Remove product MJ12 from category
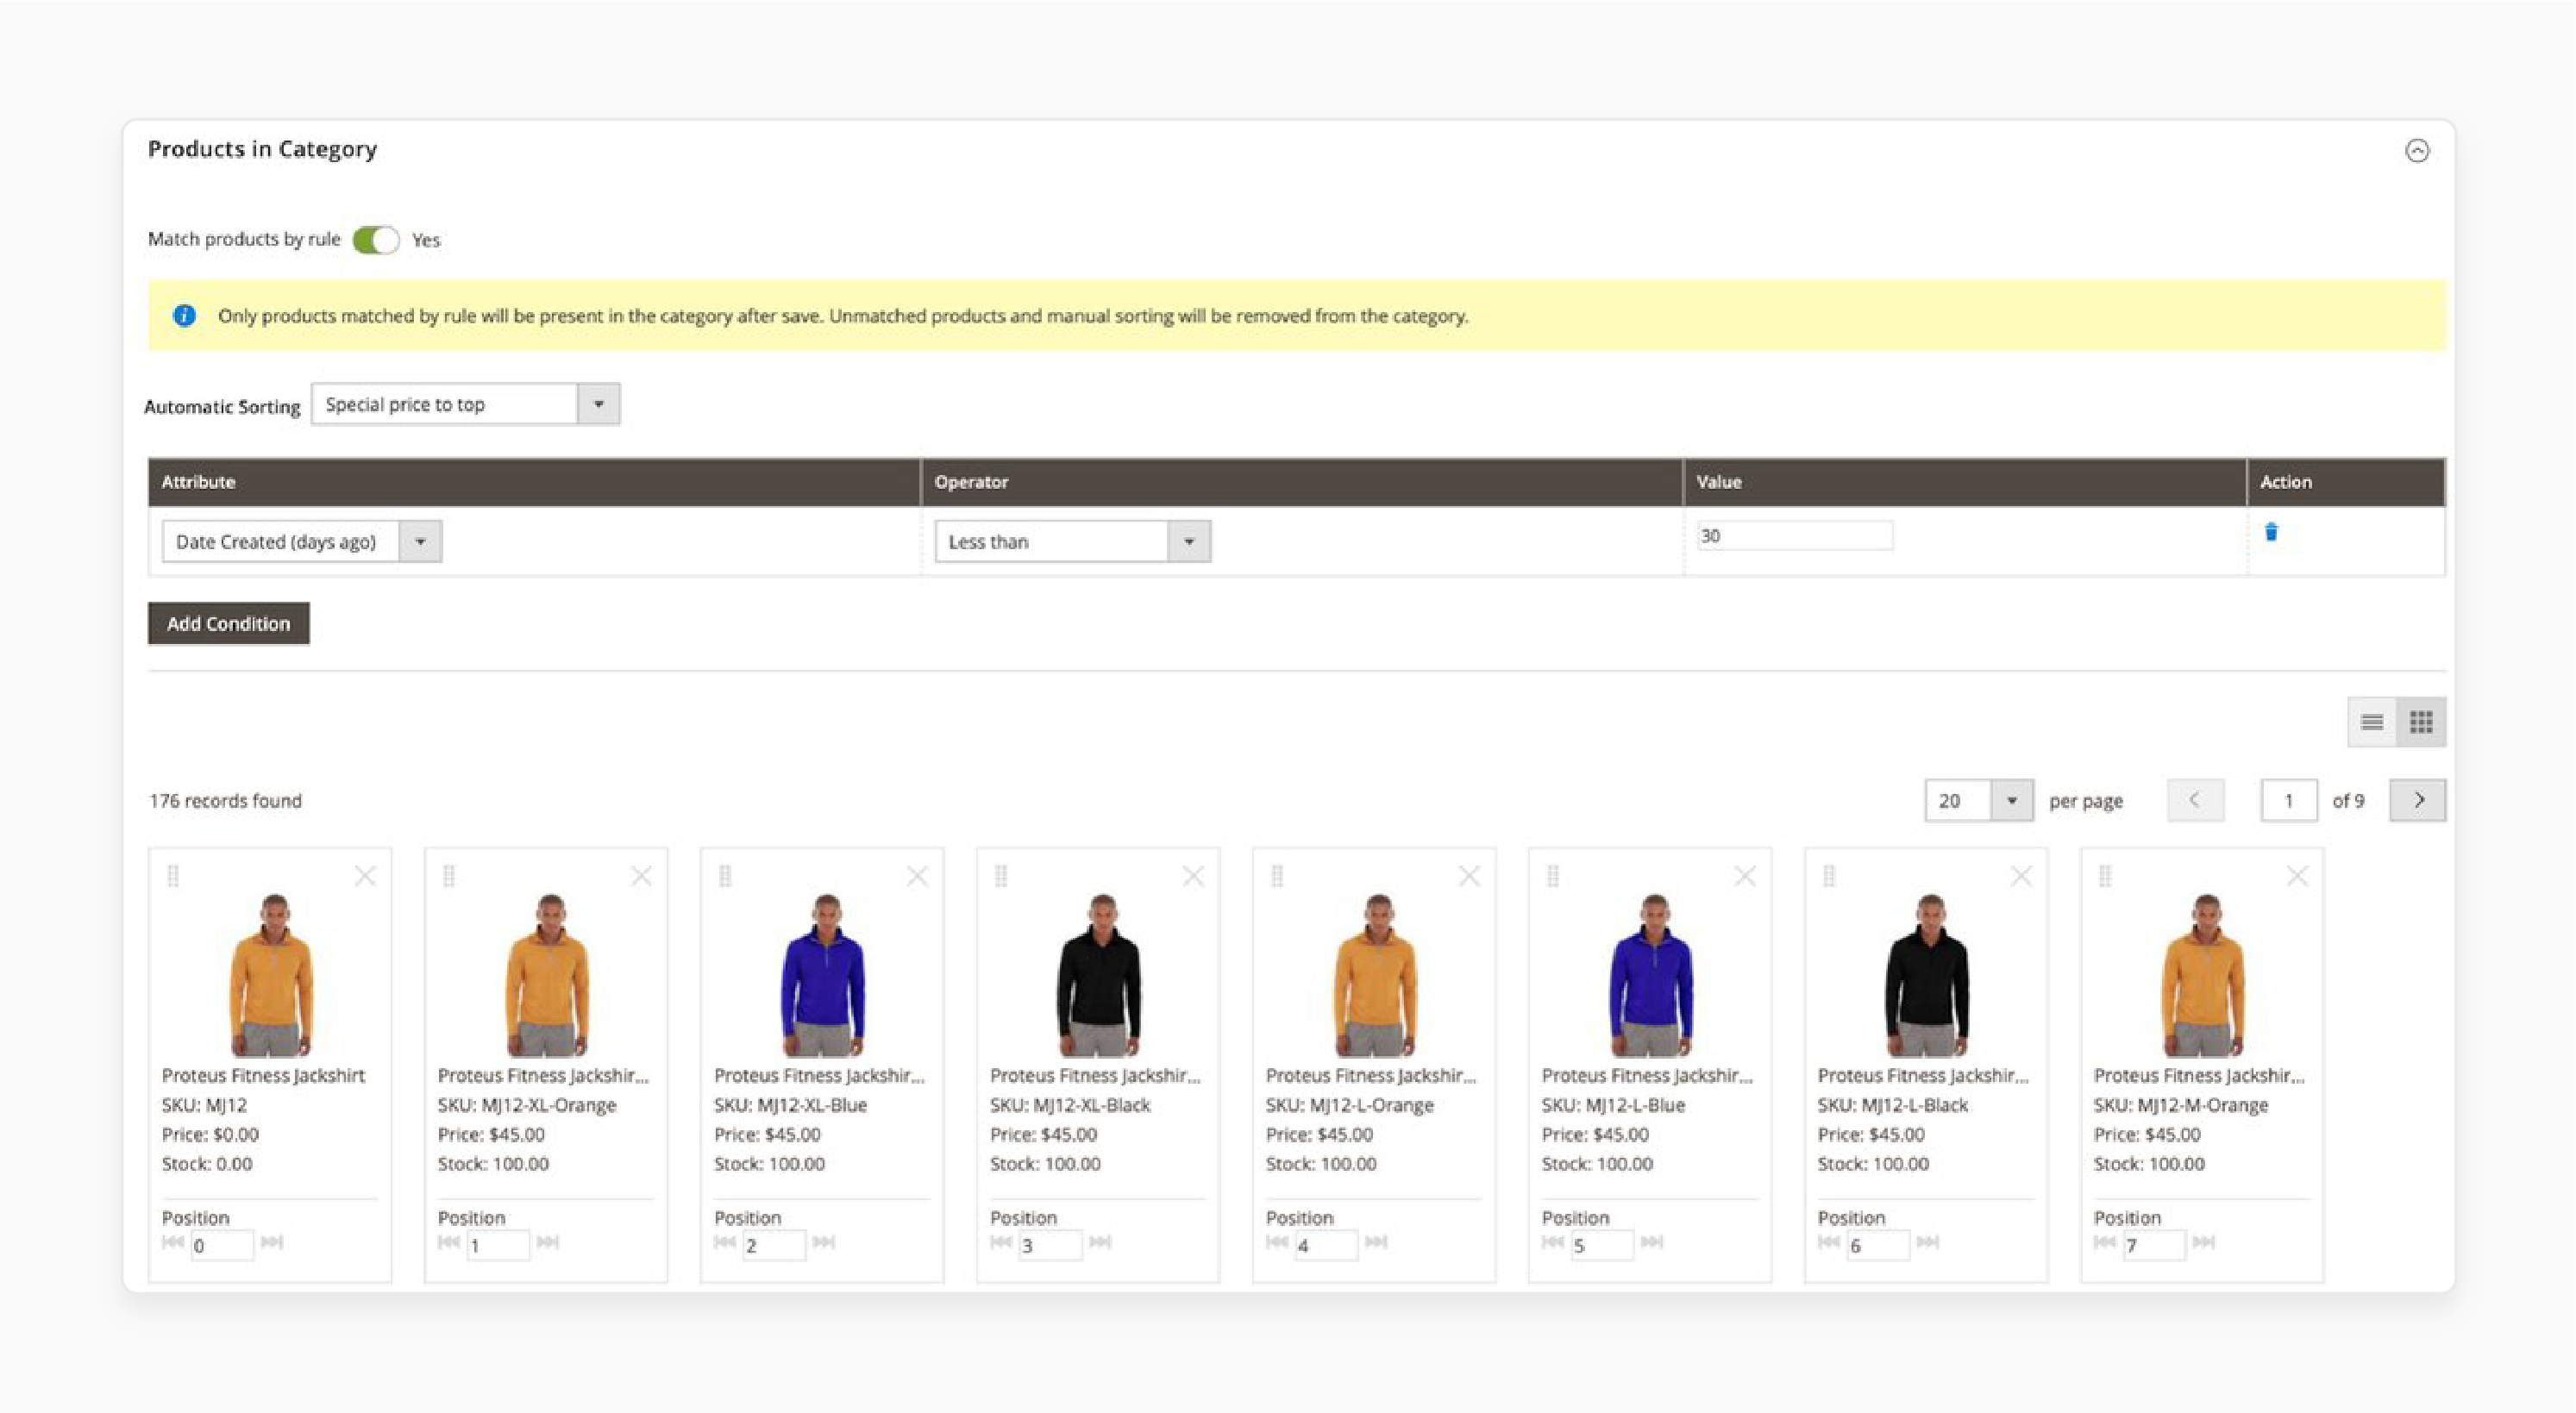 (365, 876)
